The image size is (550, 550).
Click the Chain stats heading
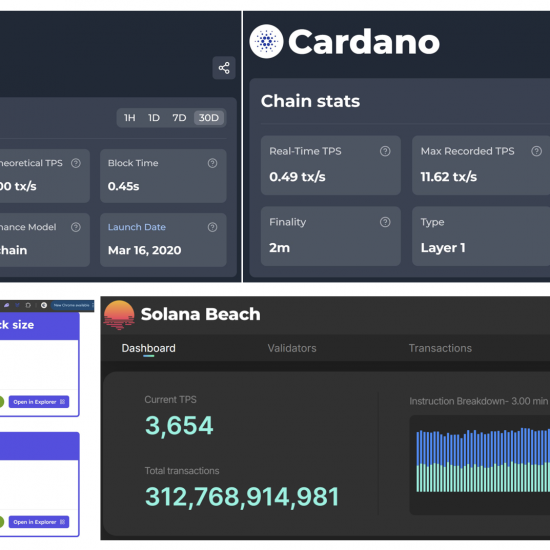point(310,101)
